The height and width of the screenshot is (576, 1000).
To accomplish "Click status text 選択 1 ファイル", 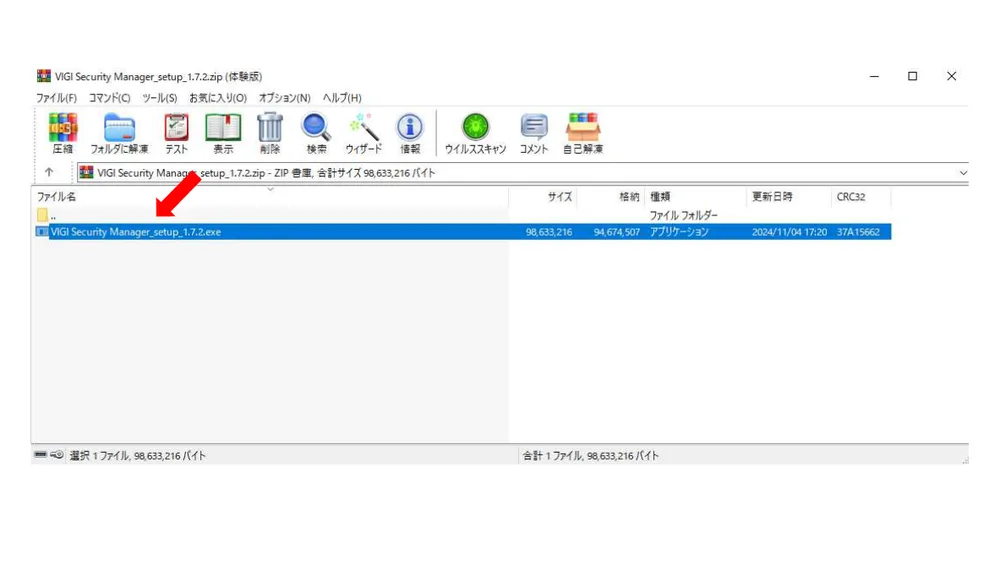I will point(138,455).
